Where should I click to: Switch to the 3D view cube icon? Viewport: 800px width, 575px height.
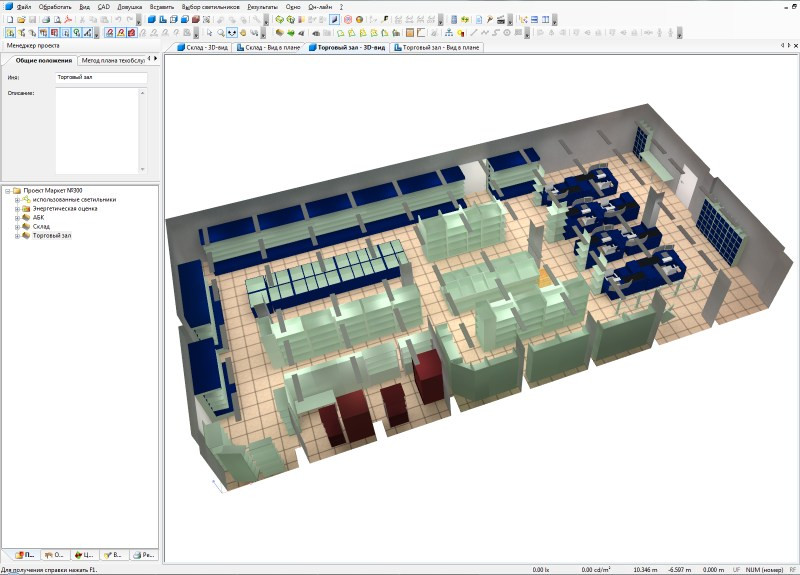click(x=152, y=19)
